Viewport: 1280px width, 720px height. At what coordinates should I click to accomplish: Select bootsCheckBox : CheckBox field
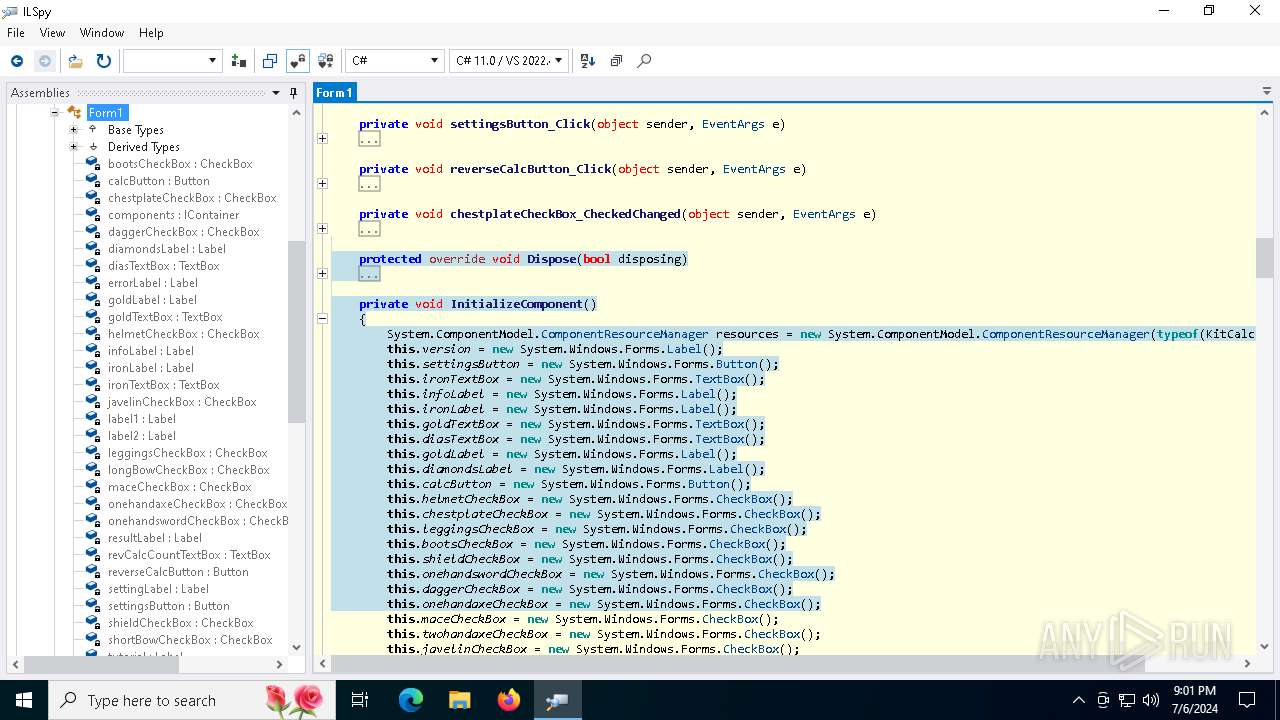[x=180, y=164]
